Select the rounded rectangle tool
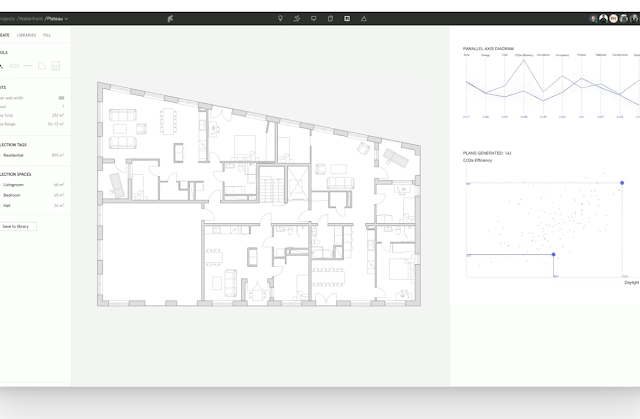Image resolution: width=640 pixels, height=419 pixels. tap(15, 66)
